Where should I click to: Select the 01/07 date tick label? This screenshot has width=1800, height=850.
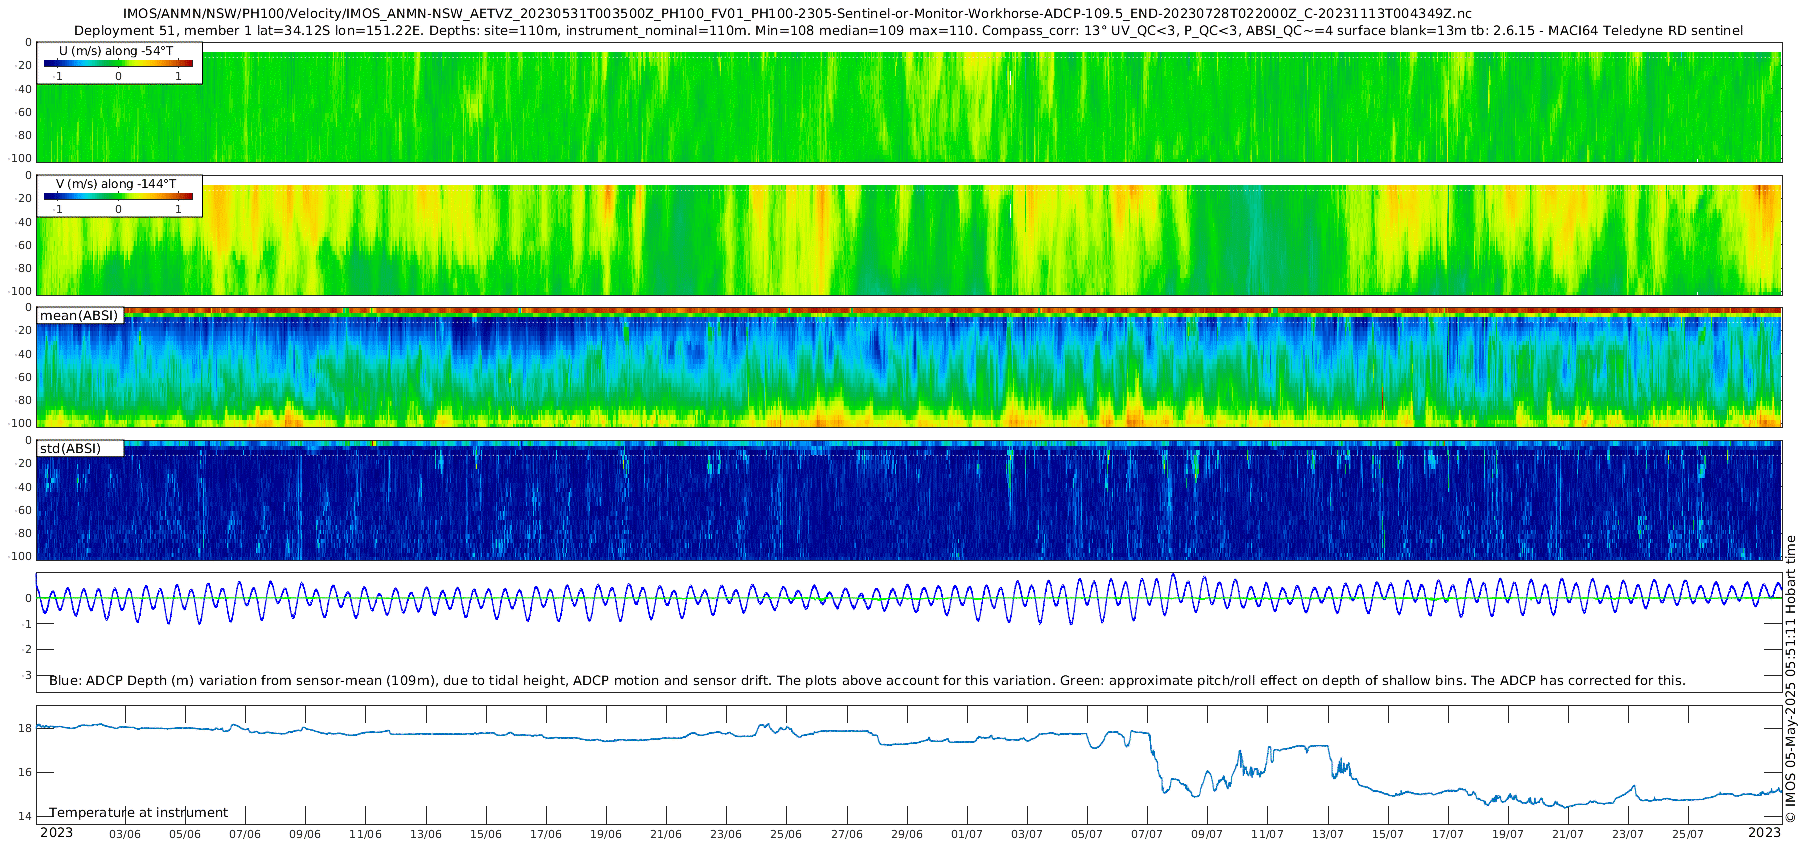coord(967,834)
